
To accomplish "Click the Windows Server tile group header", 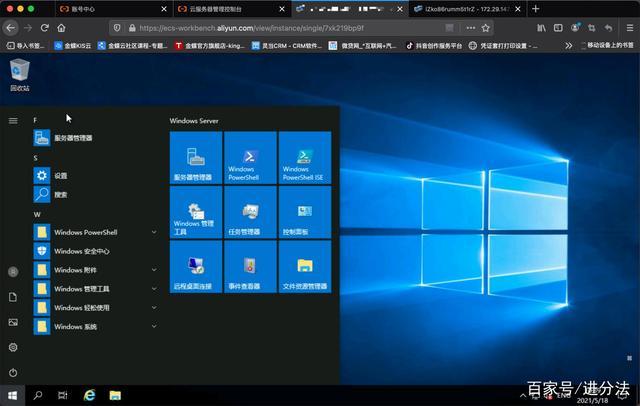I will coord(194,121).
